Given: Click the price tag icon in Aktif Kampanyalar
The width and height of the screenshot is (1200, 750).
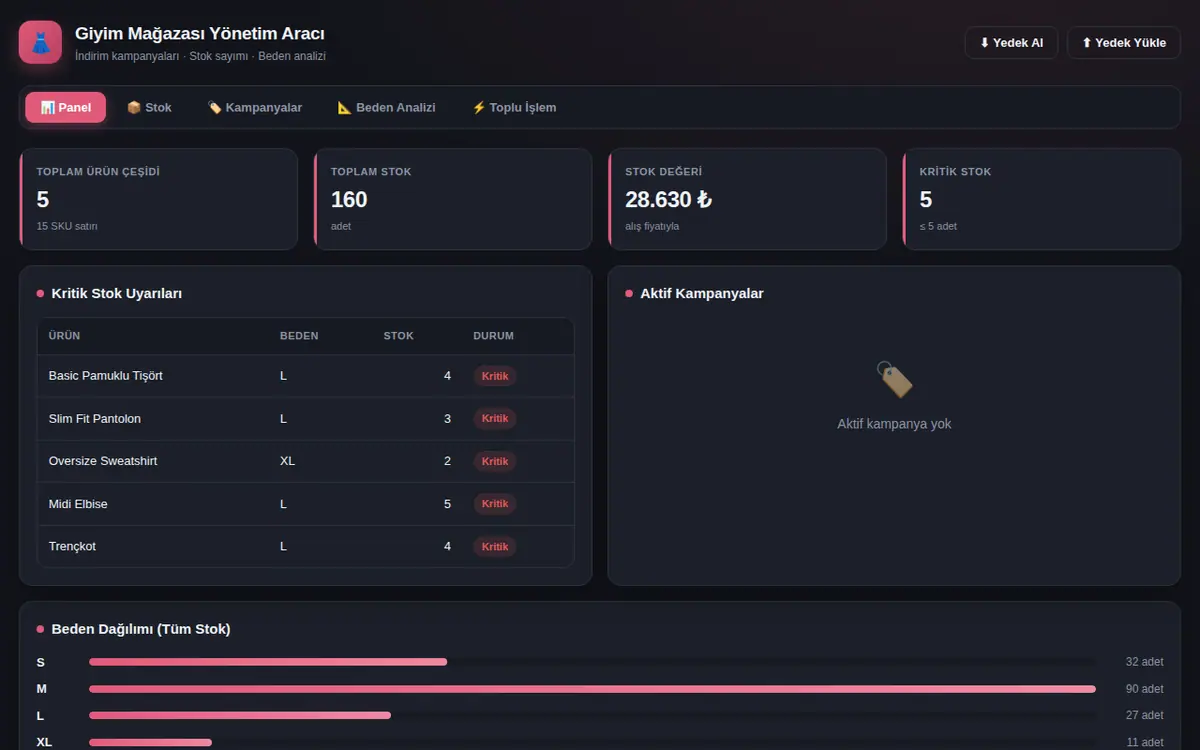Looking at the screenshot, I should point(894,380).
